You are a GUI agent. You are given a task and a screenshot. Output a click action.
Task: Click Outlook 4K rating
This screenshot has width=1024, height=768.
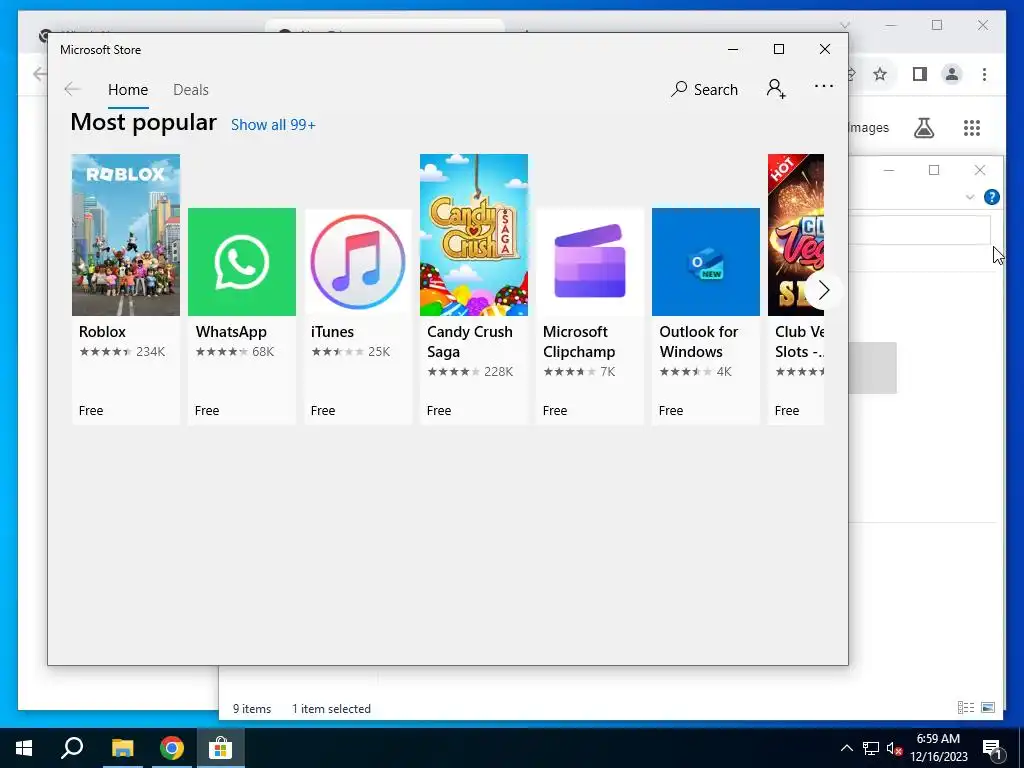695,372
